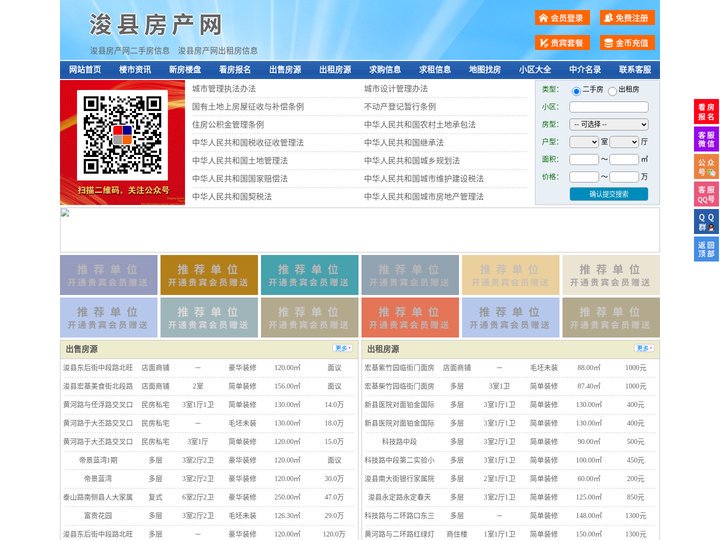
Task: Open listing 泰山路南侧县人大家属
Action: [x=98, y=497]
